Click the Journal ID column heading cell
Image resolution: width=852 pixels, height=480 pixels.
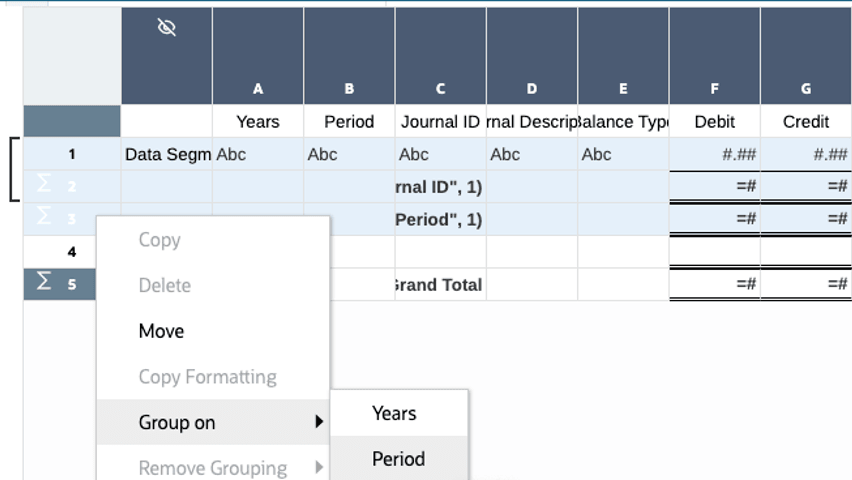coord(440,122)
